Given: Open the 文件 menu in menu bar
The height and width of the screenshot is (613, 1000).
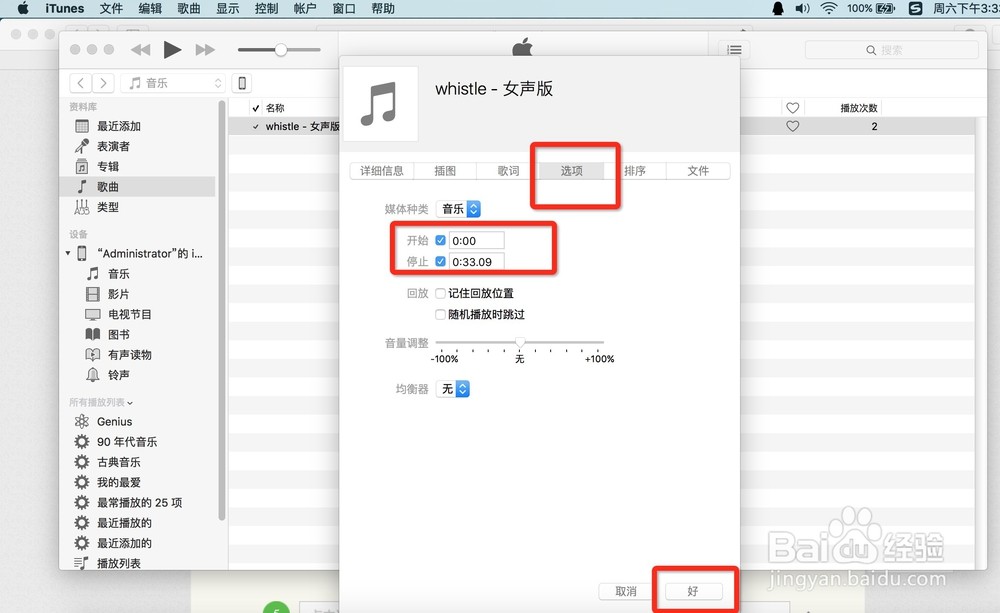Looking at the screenshot, I should pos(111,8).
